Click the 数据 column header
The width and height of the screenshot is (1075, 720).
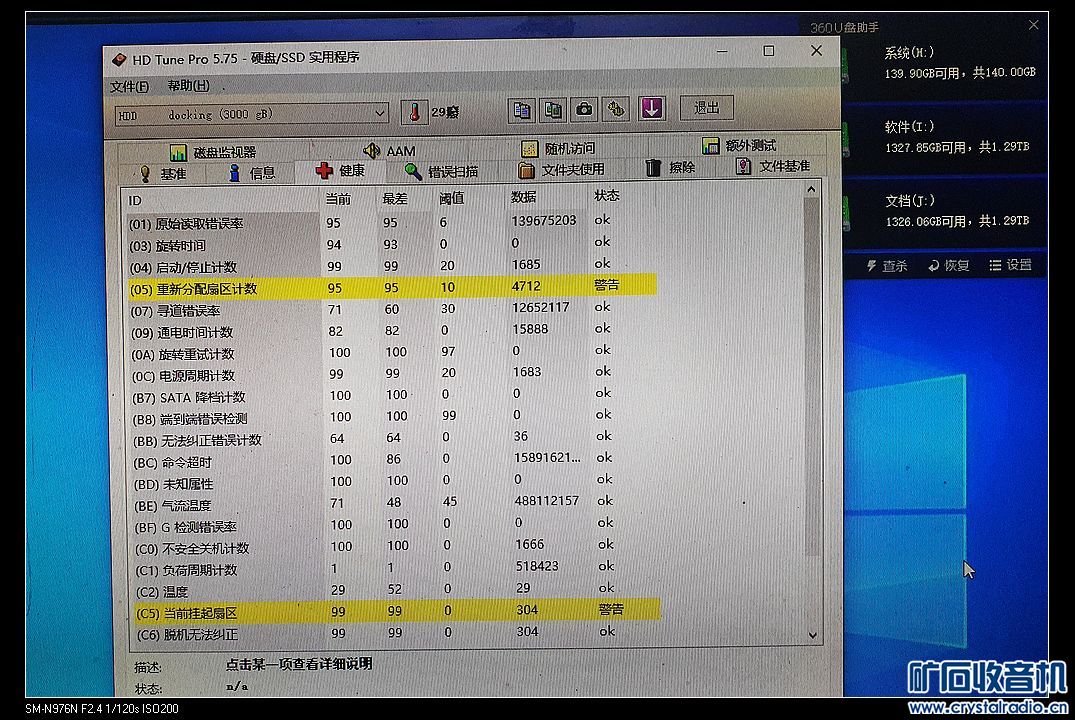[x=524, y=197]
